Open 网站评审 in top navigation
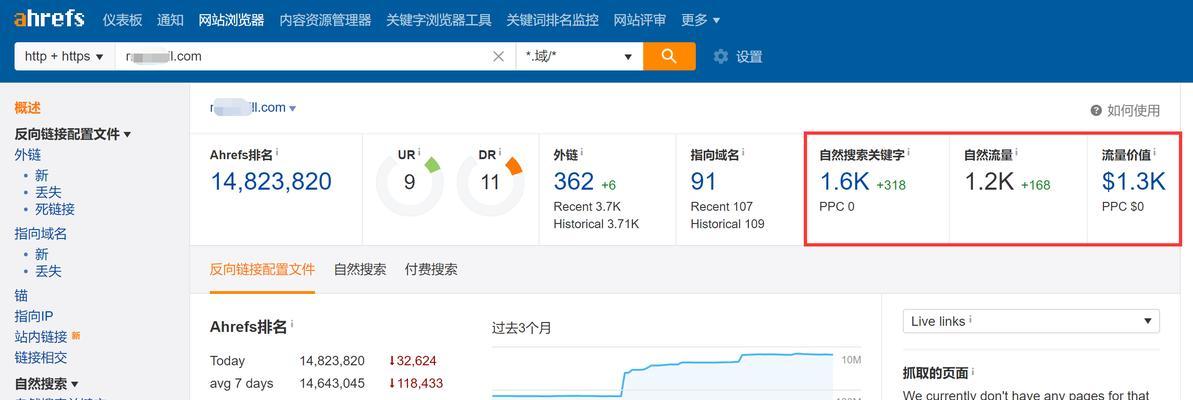 tap(640, 21)
